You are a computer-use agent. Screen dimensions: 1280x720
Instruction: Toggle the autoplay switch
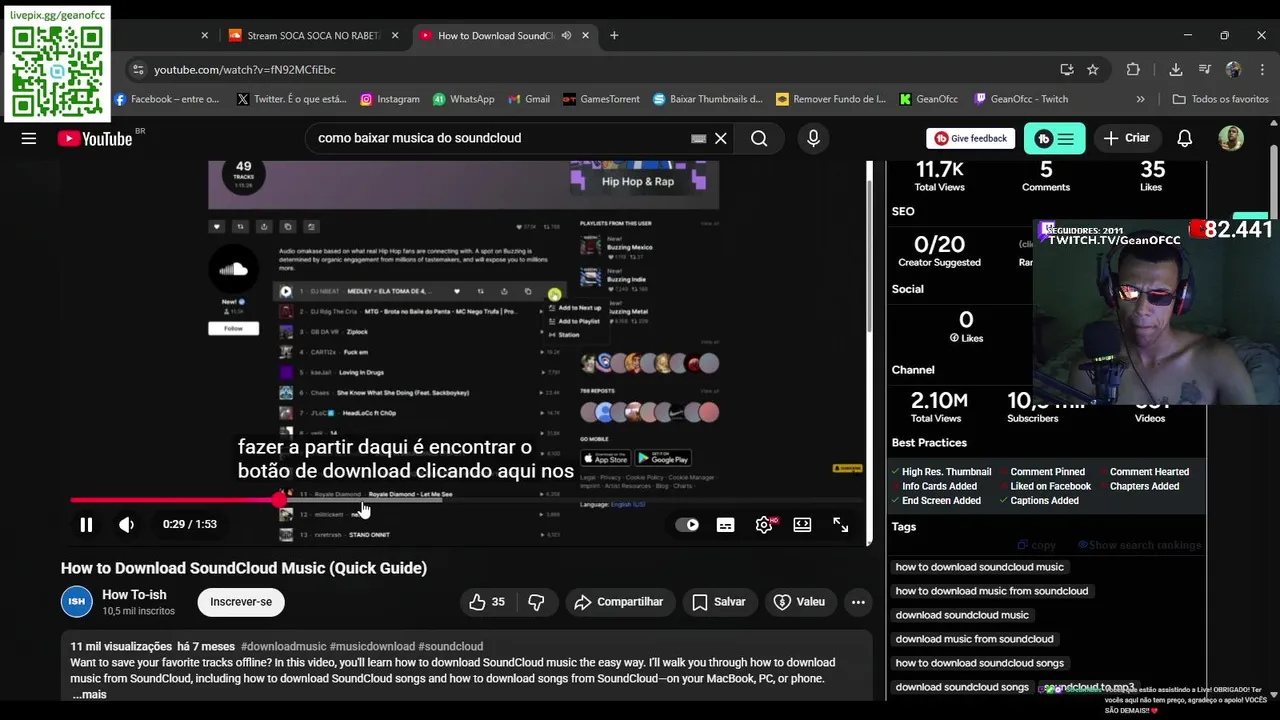[x=687, y=525]
